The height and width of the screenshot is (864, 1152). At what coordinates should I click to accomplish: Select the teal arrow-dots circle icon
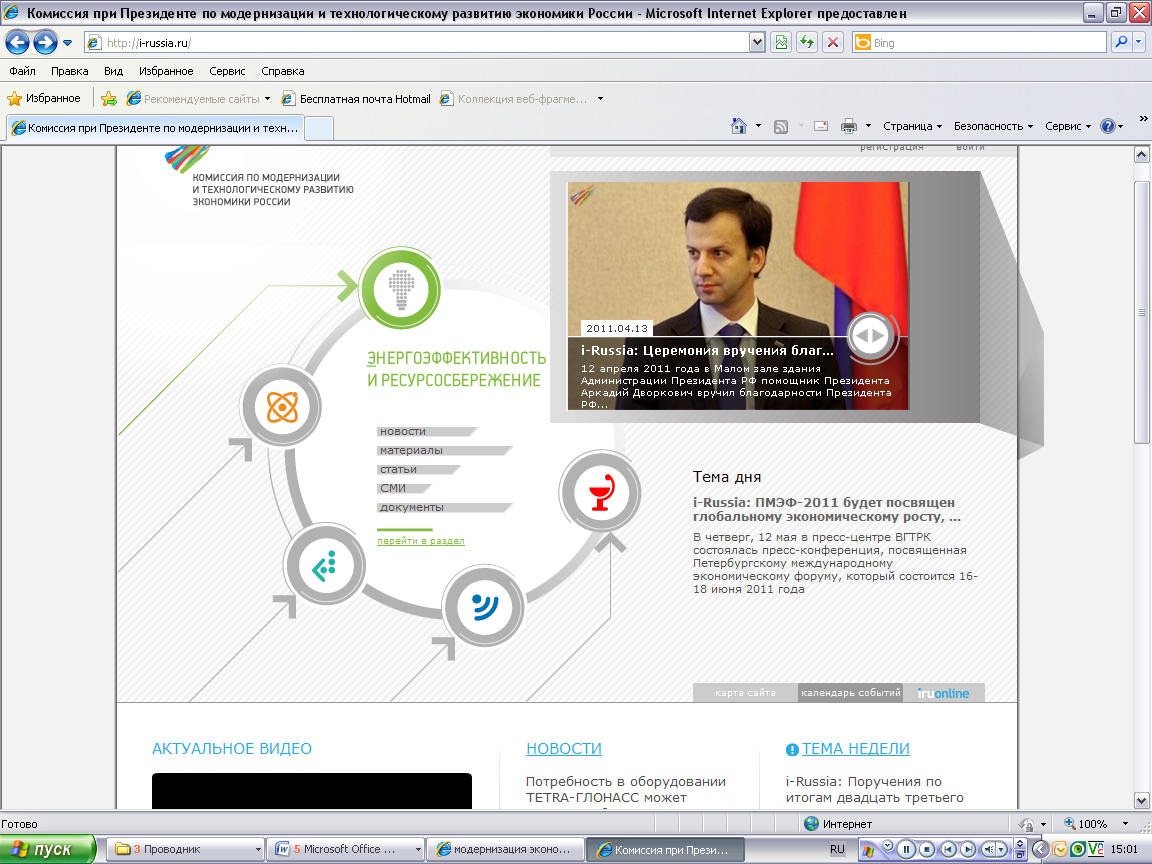pyautogui.click(x=324, y=566)
